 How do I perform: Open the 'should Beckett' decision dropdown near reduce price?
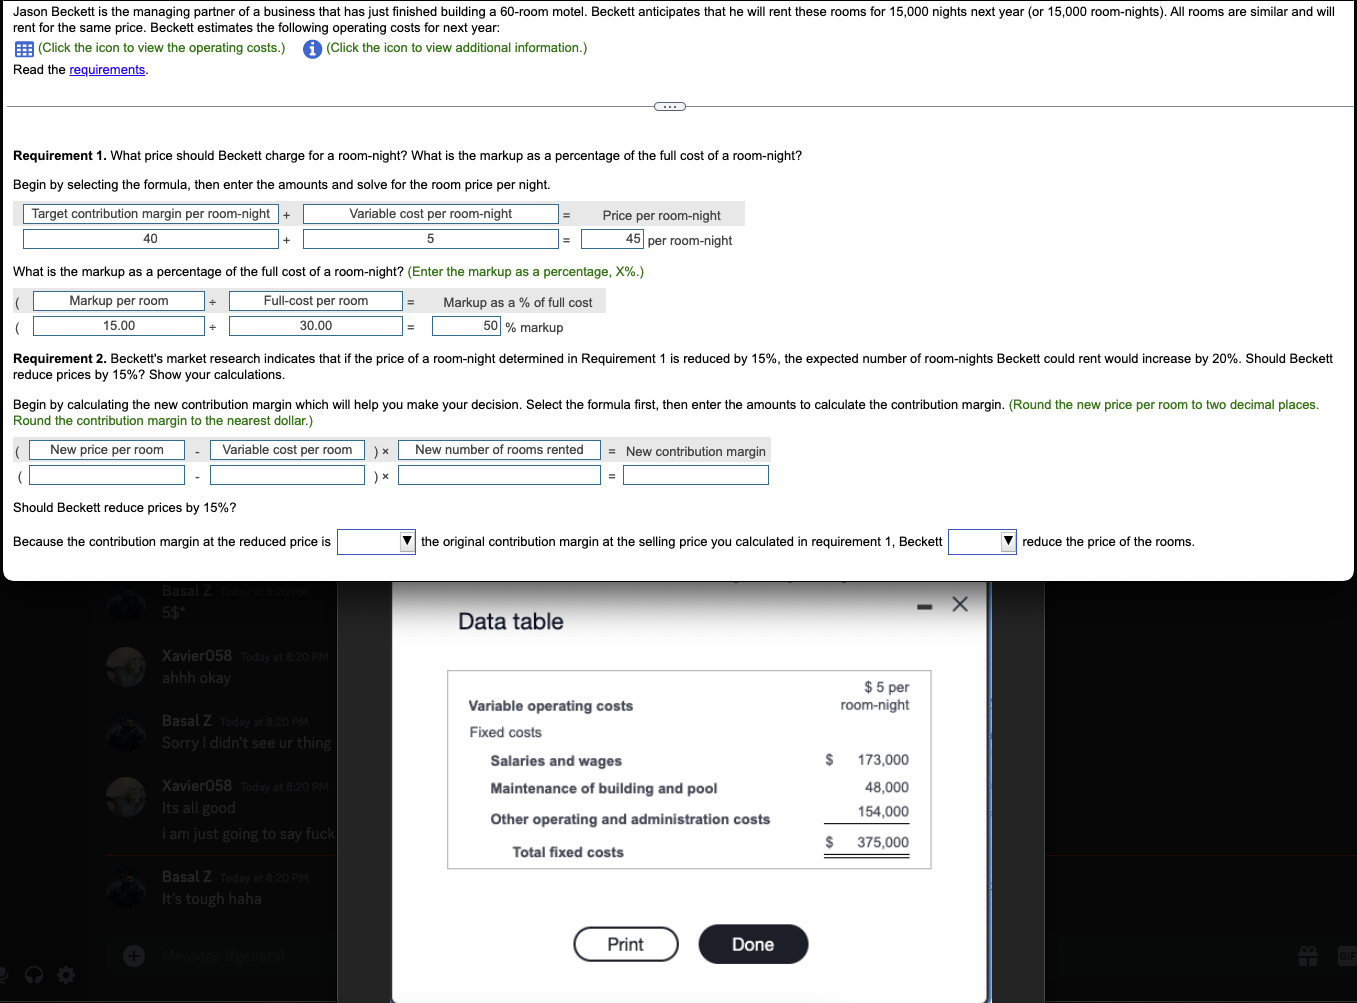point(981,541)
